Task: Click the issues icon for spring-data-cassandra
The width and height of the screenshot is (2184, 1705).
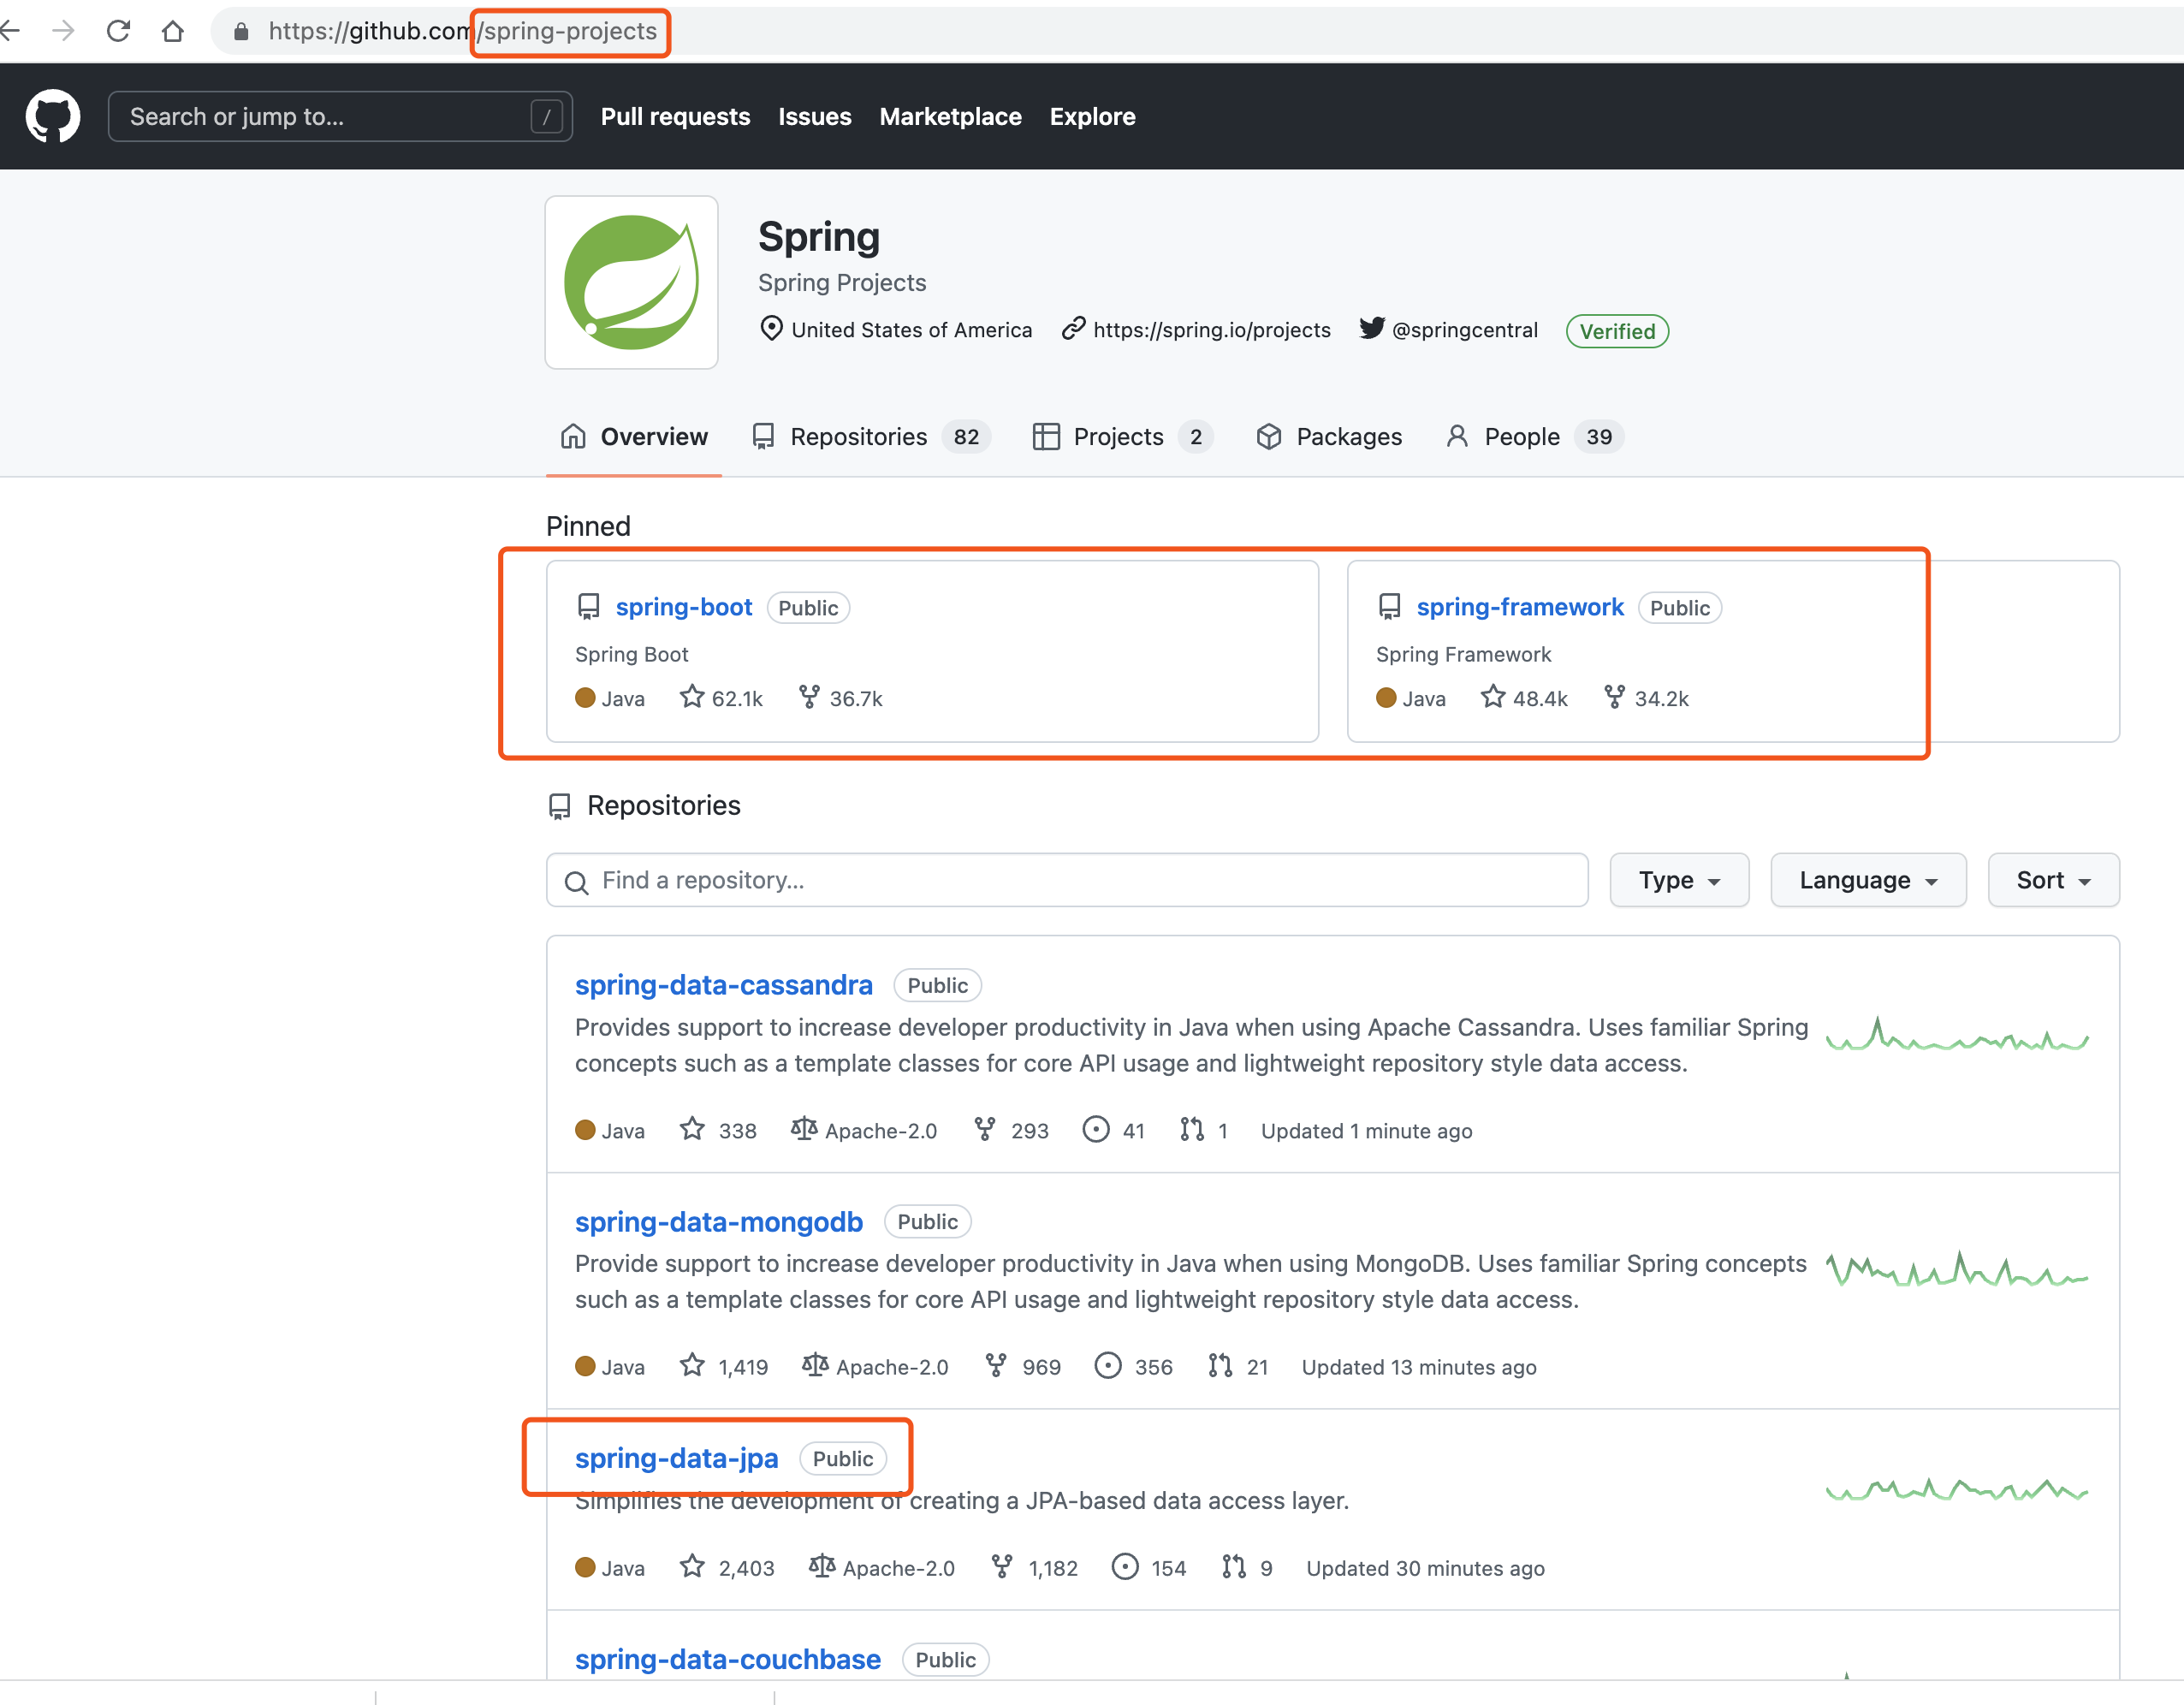Action: click(x=1096, y=1129)
